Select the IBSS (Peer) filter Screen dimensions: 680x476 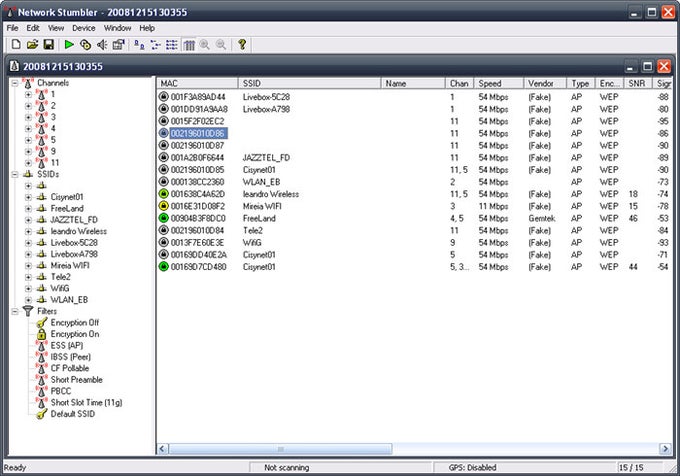coord(71,357)
